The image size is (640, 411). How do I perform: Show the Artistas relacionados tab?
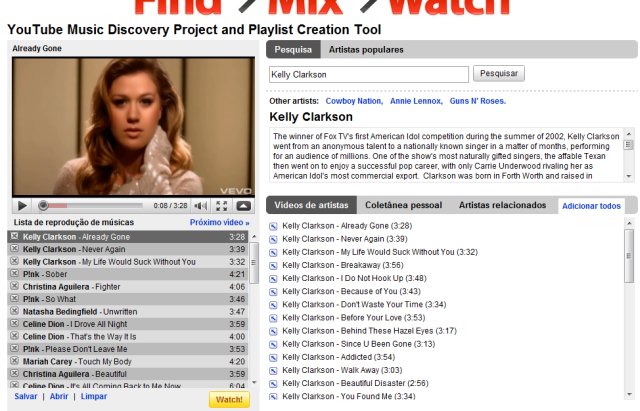point(503,205)
